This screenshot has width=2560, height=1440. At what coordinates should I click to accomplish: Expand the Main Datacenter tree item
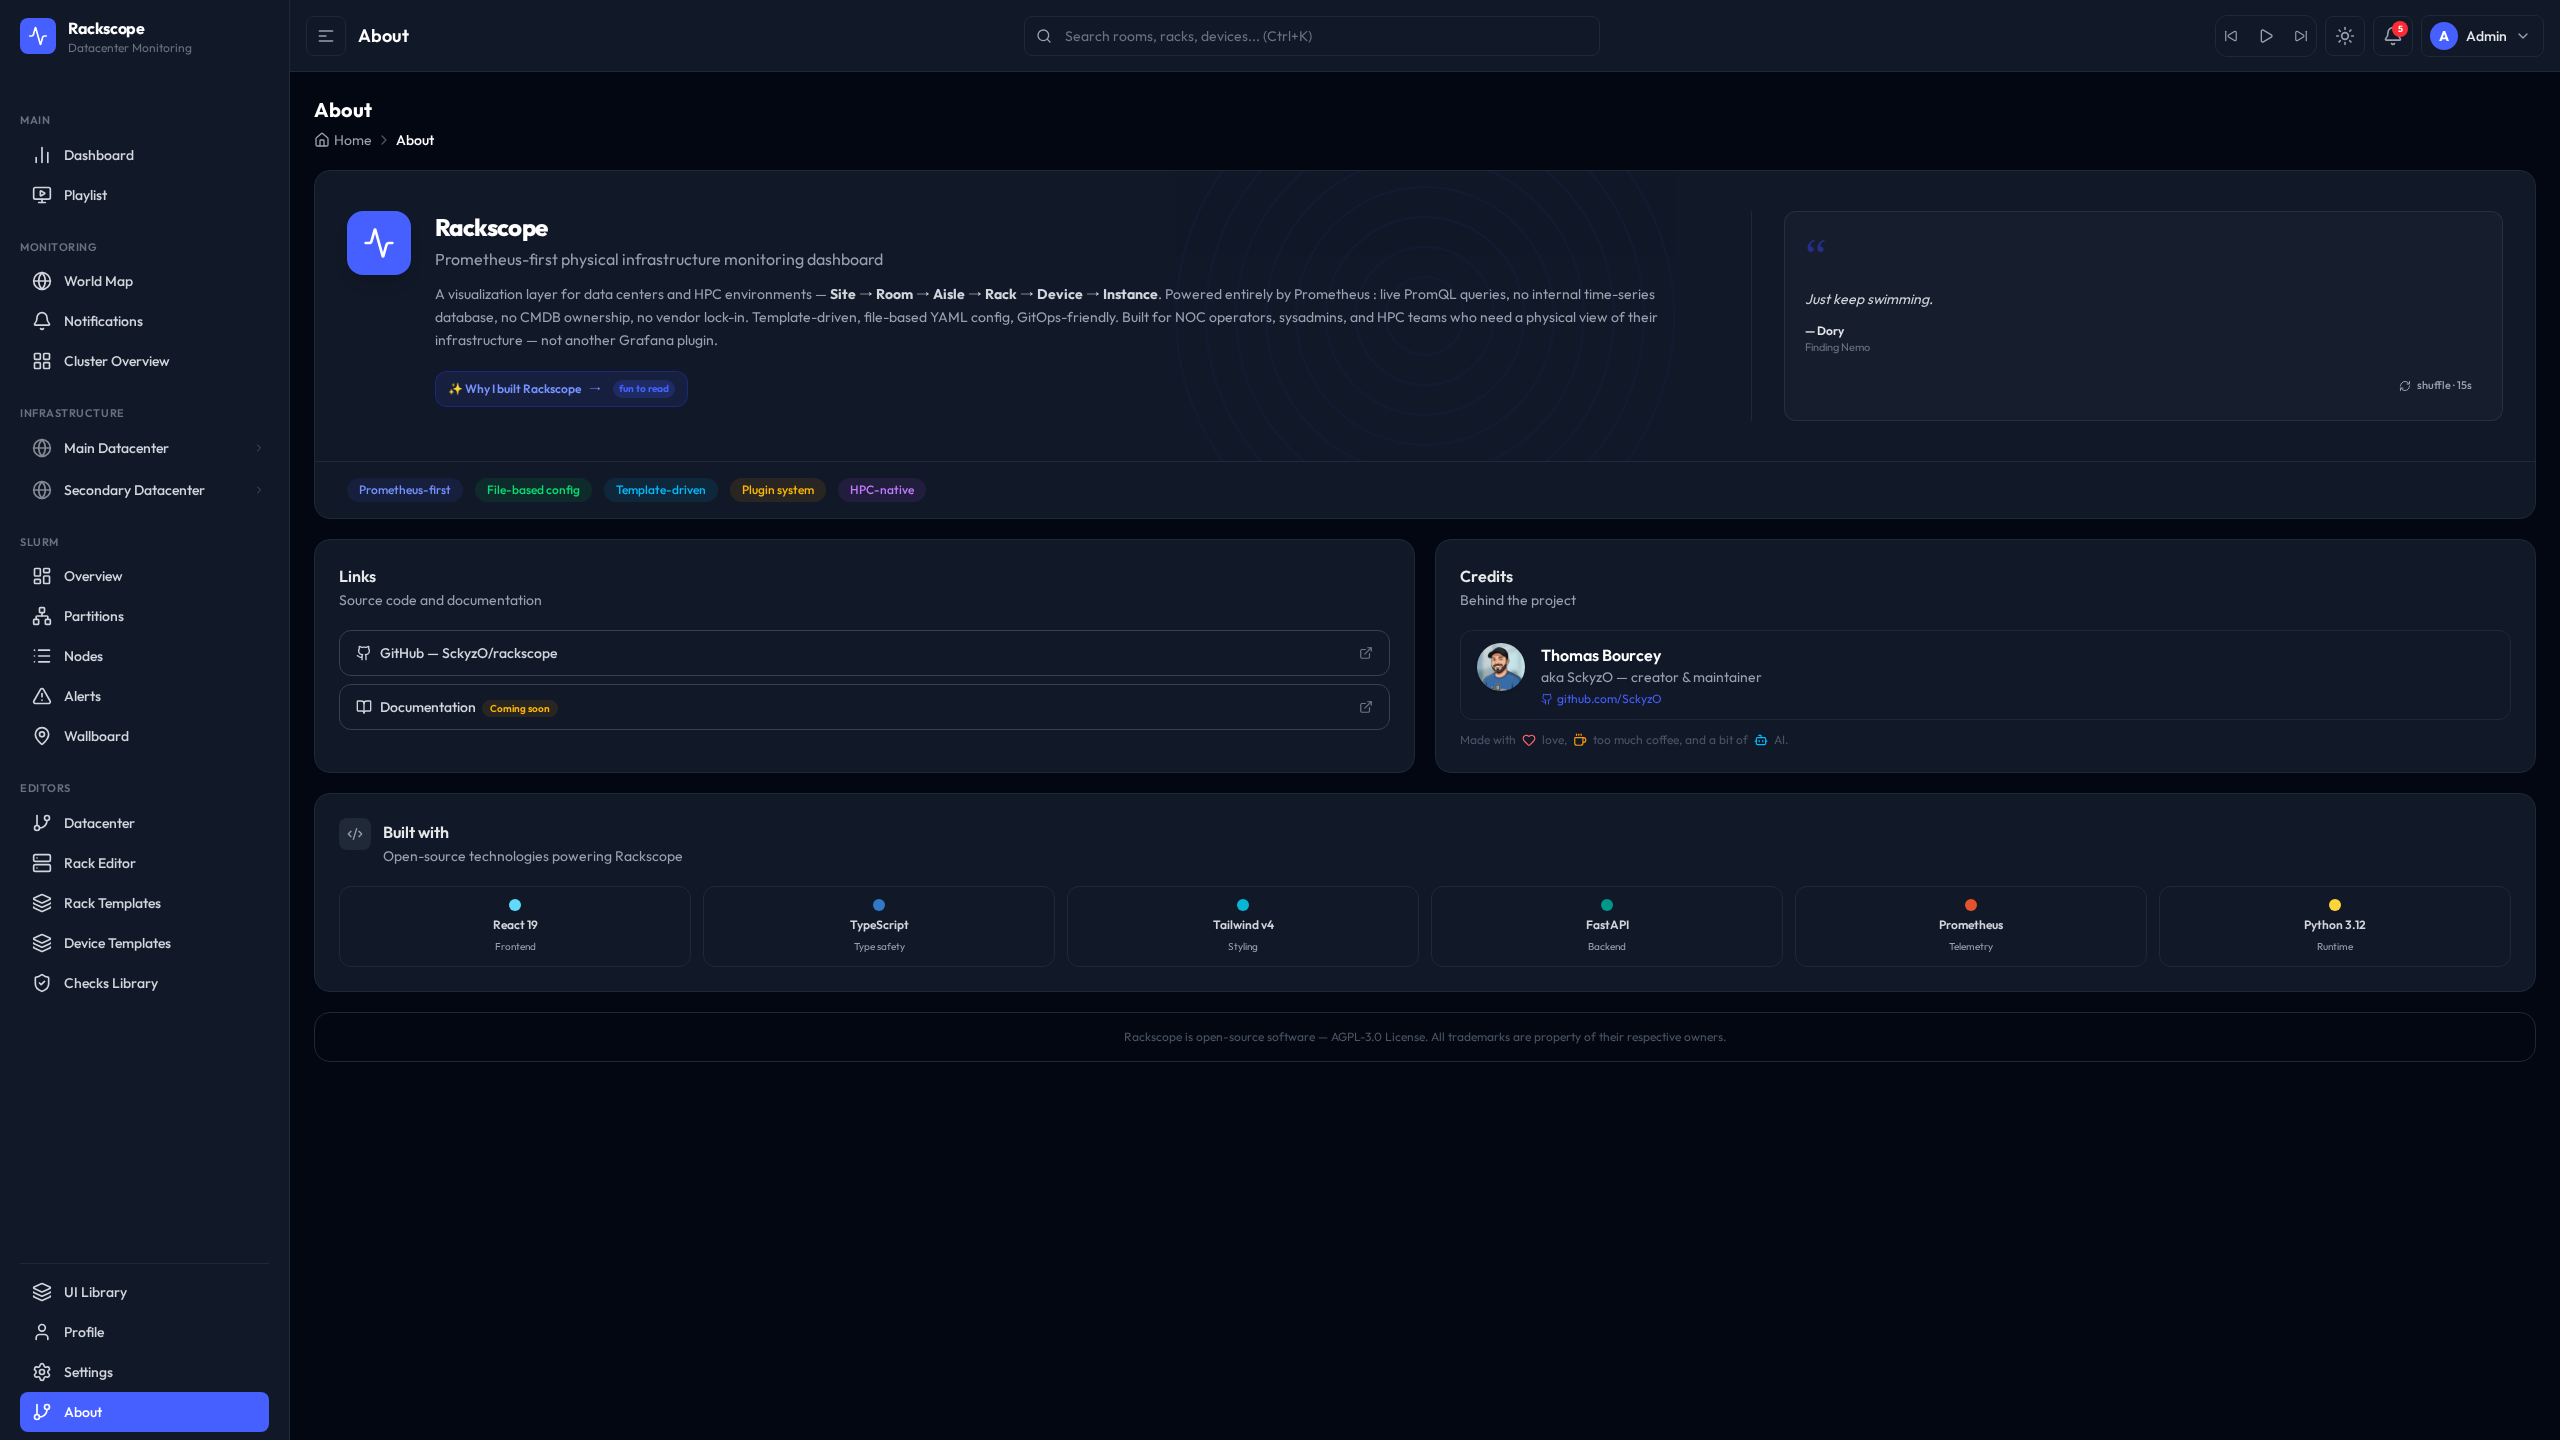tap(259, 448)
